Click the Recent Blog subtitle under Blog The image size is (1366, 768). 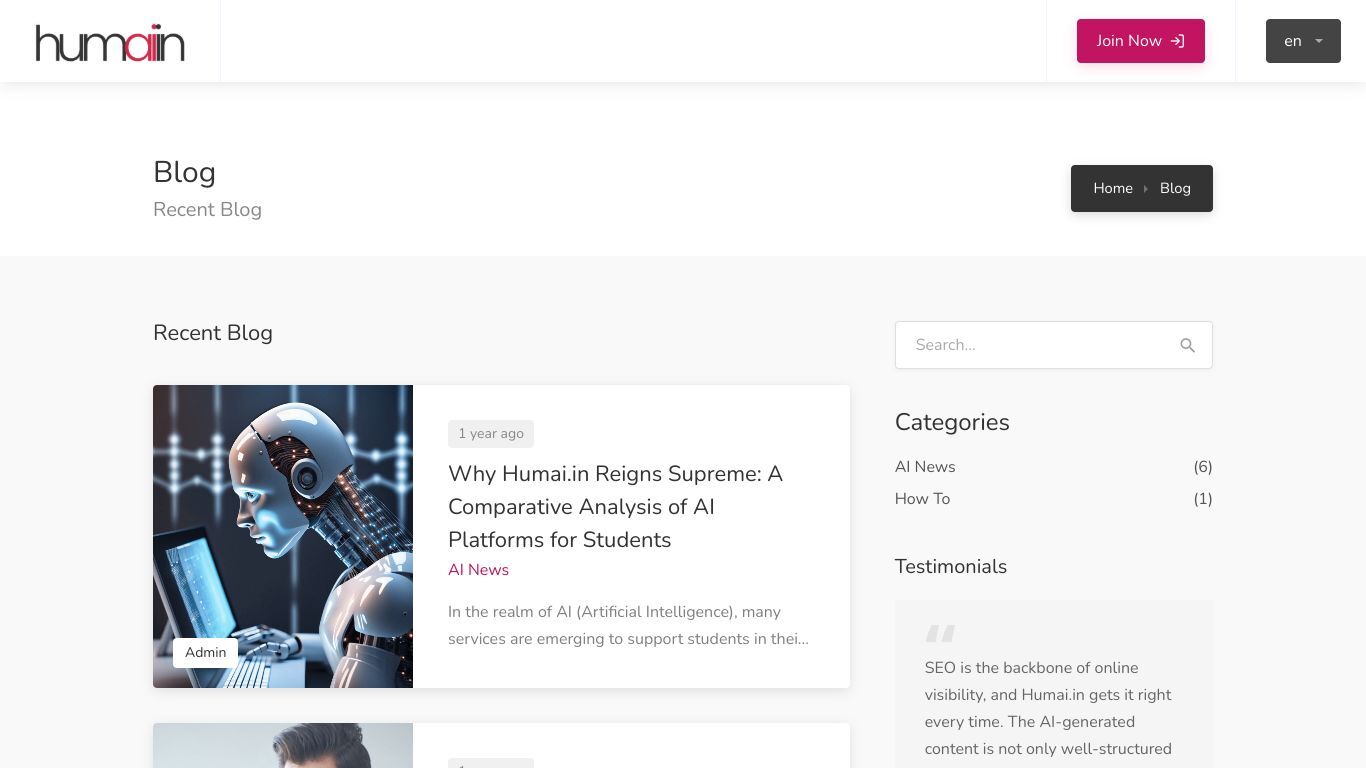(x=207, y=210)
